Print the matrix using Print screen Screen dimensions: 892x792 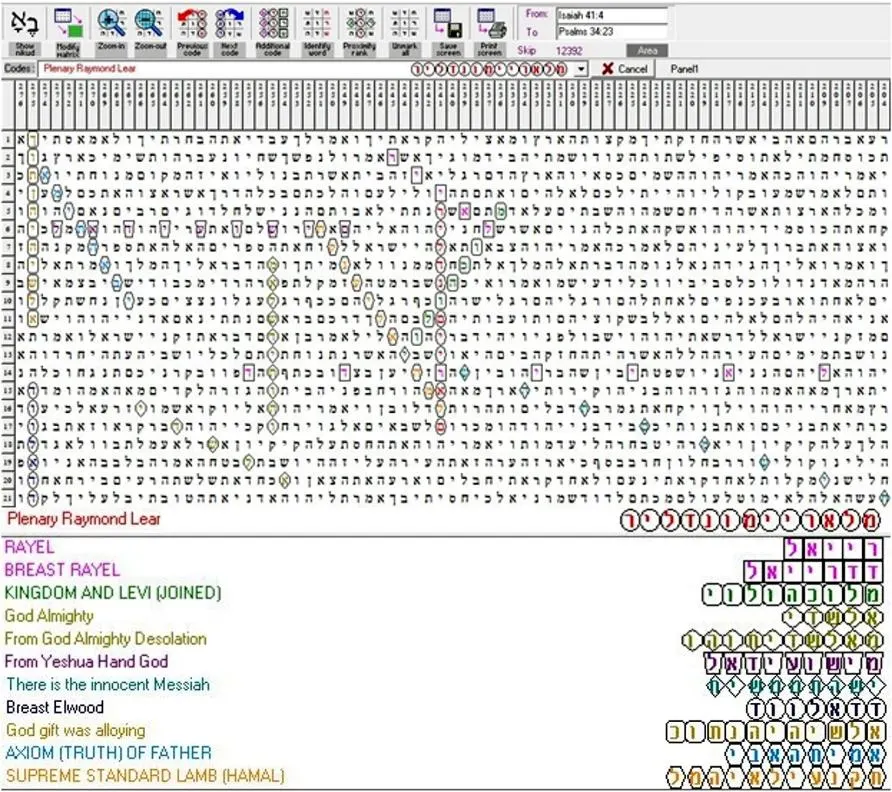tap(490, 32)
